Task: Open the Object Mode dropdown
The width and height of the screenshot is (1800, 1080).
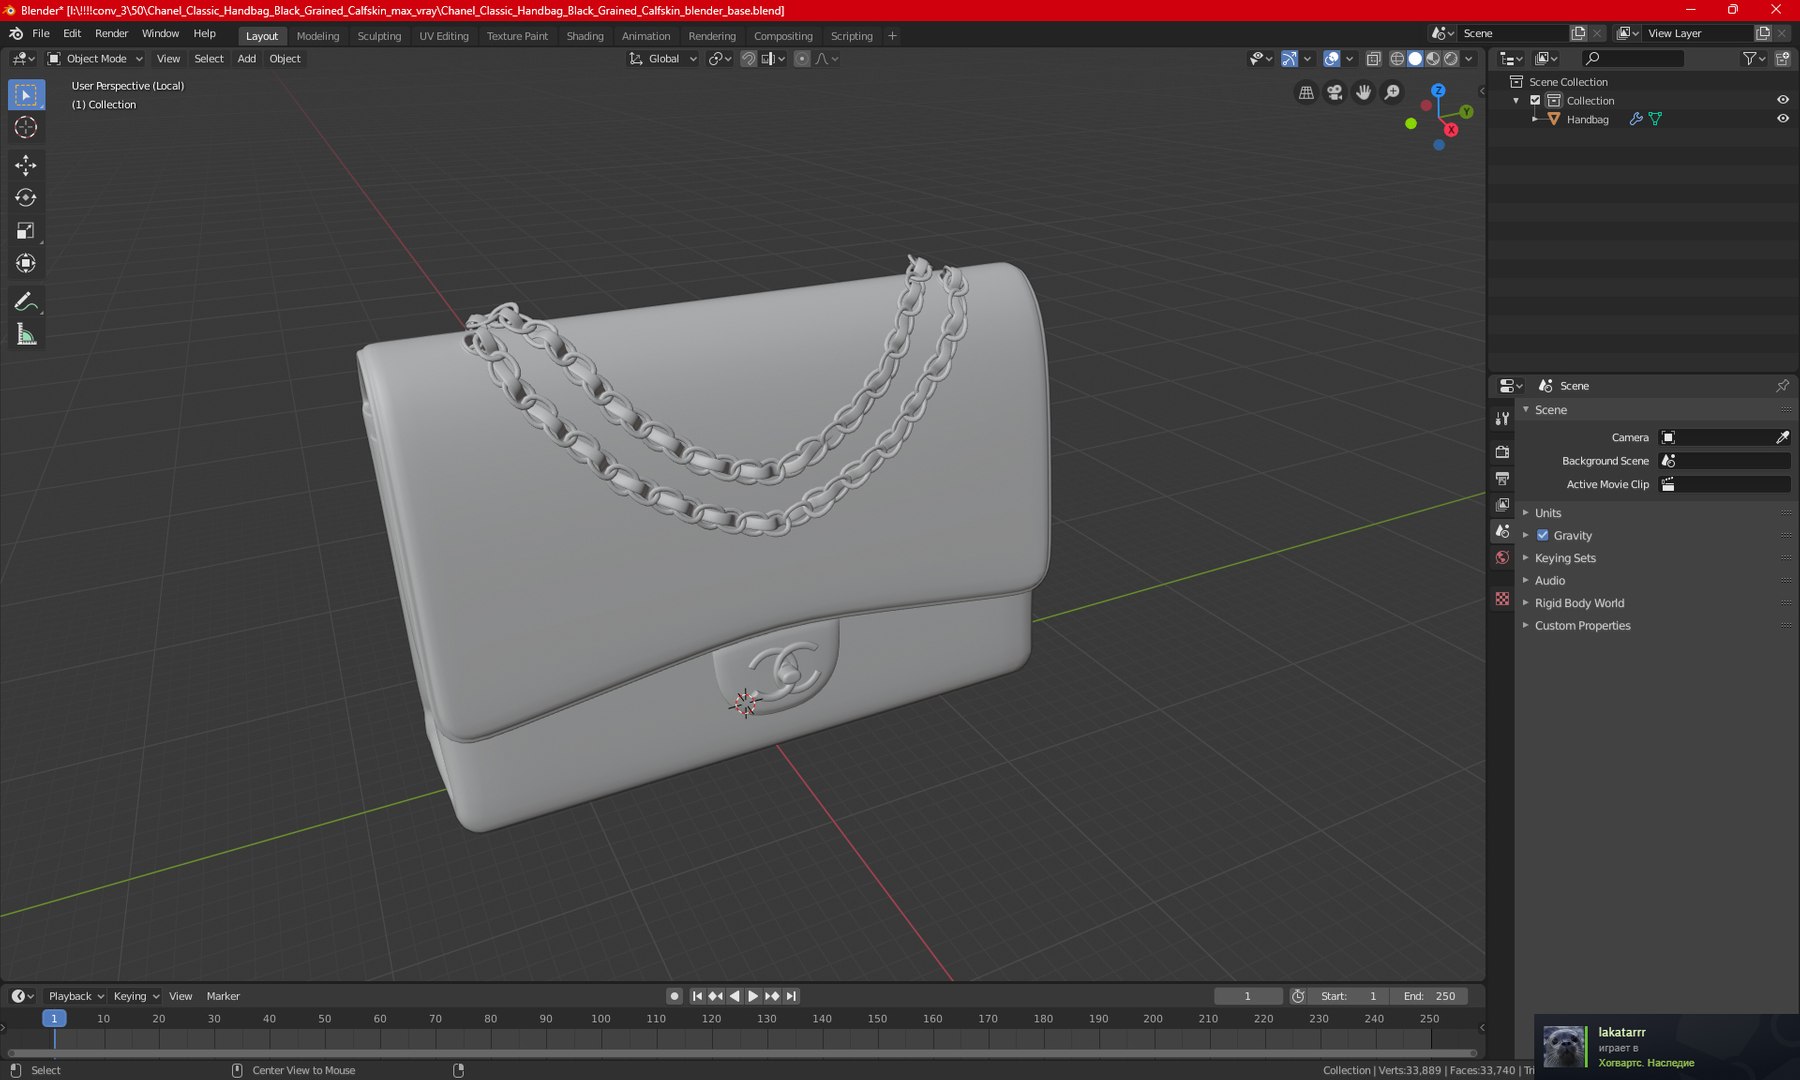Action: coord(96,59)
